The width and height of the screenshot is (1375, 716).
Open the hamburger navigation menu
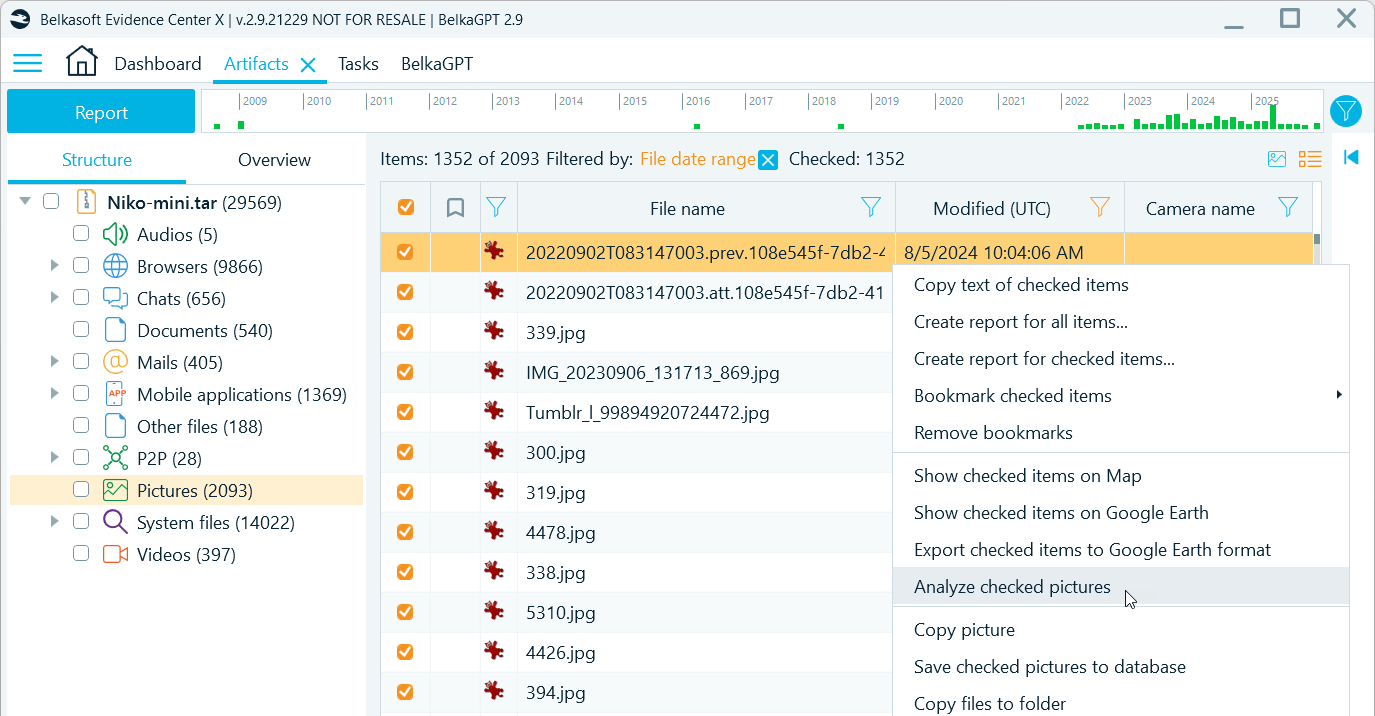[x=27, y=62]
